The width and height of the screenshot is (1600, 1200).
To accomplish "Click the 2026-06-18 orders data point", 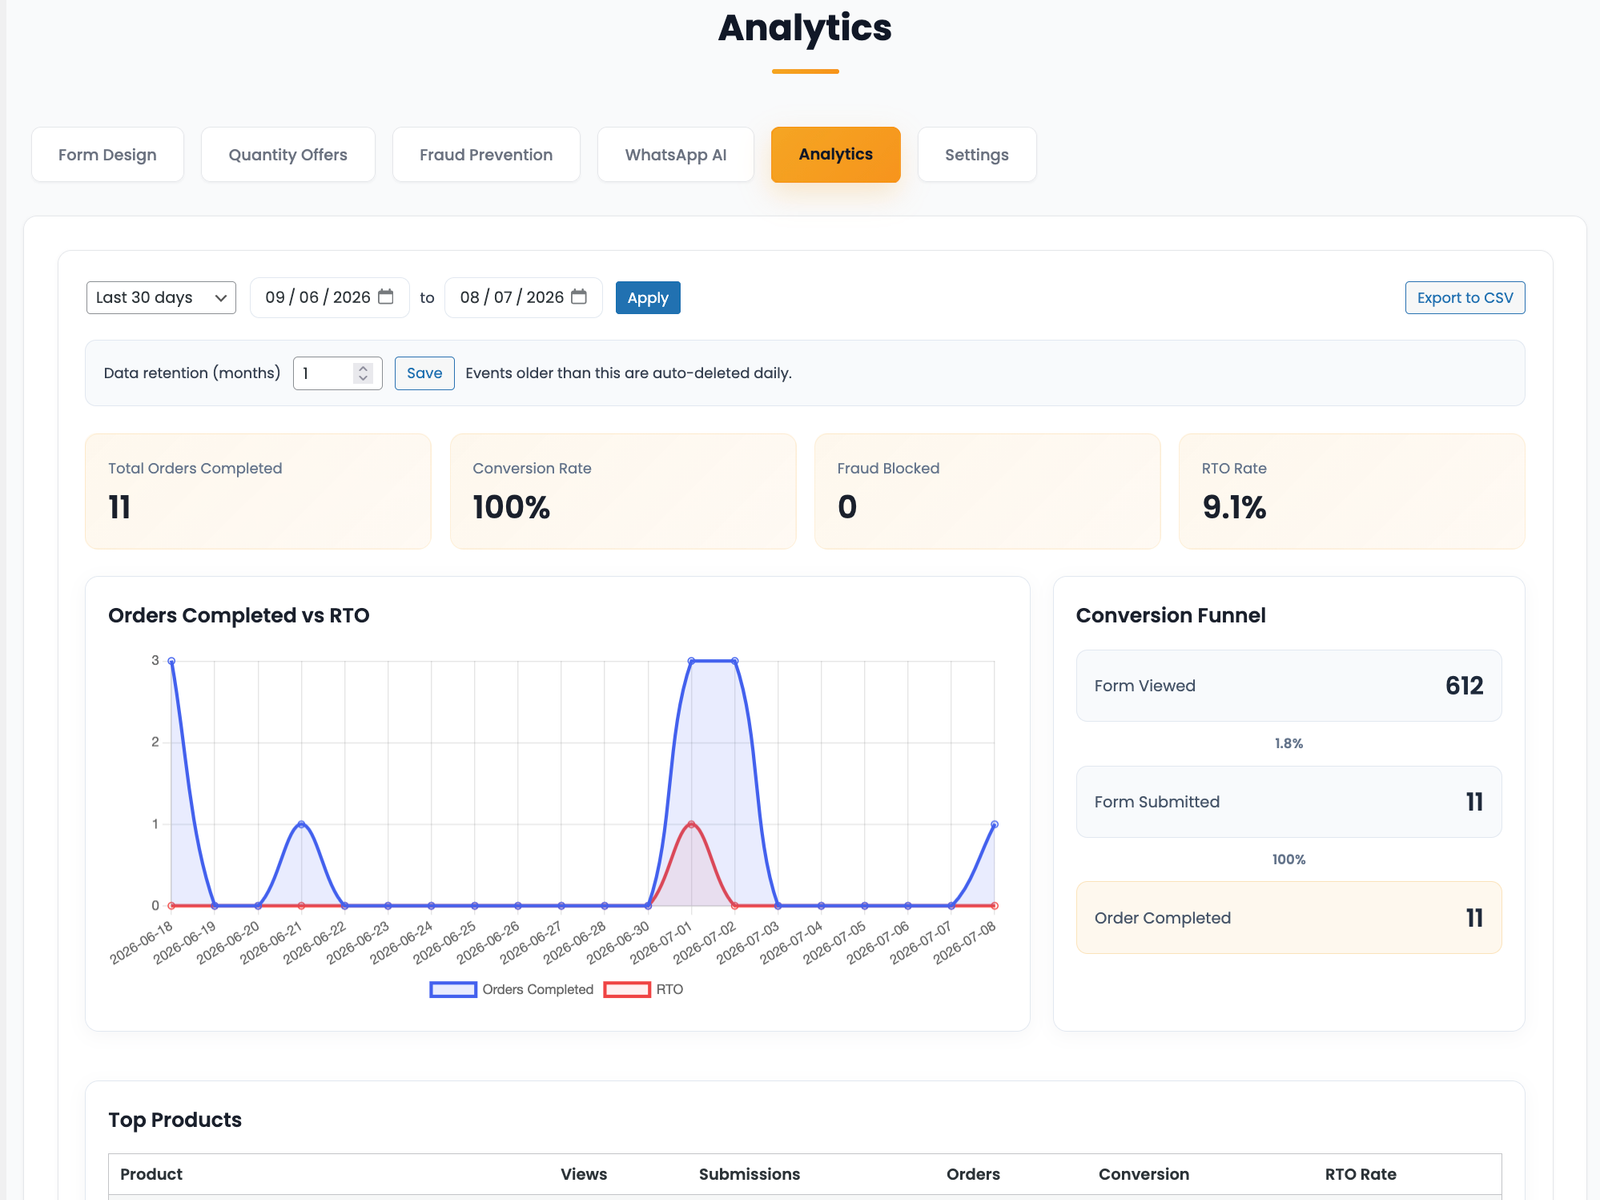I will 171,661.
